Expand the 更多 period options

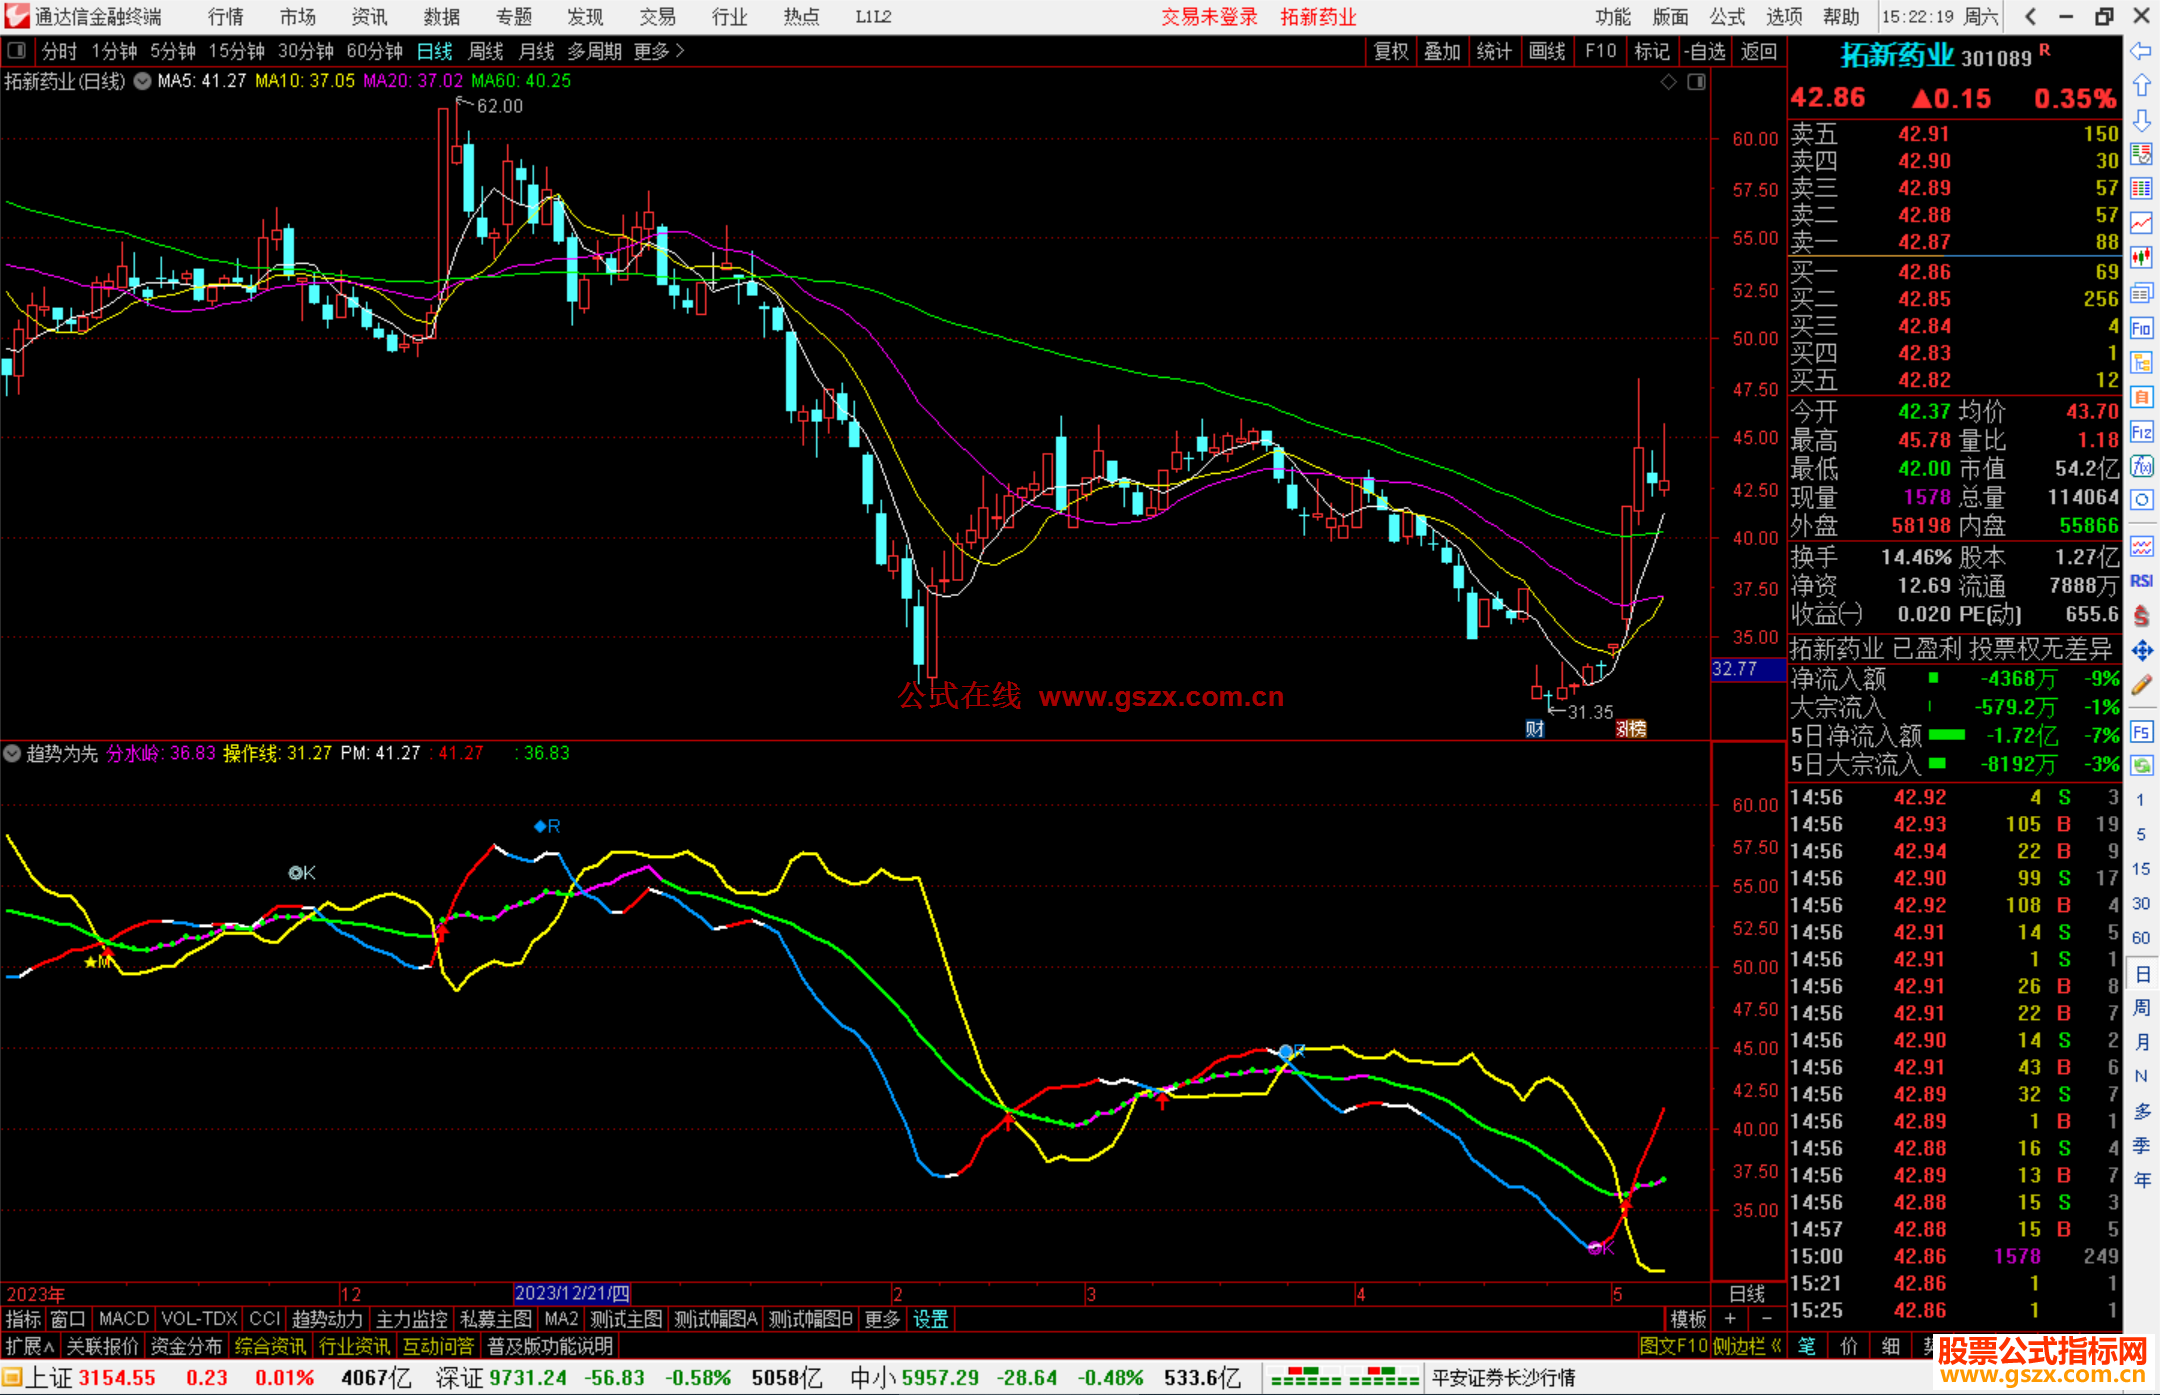[x=659, y=51]
